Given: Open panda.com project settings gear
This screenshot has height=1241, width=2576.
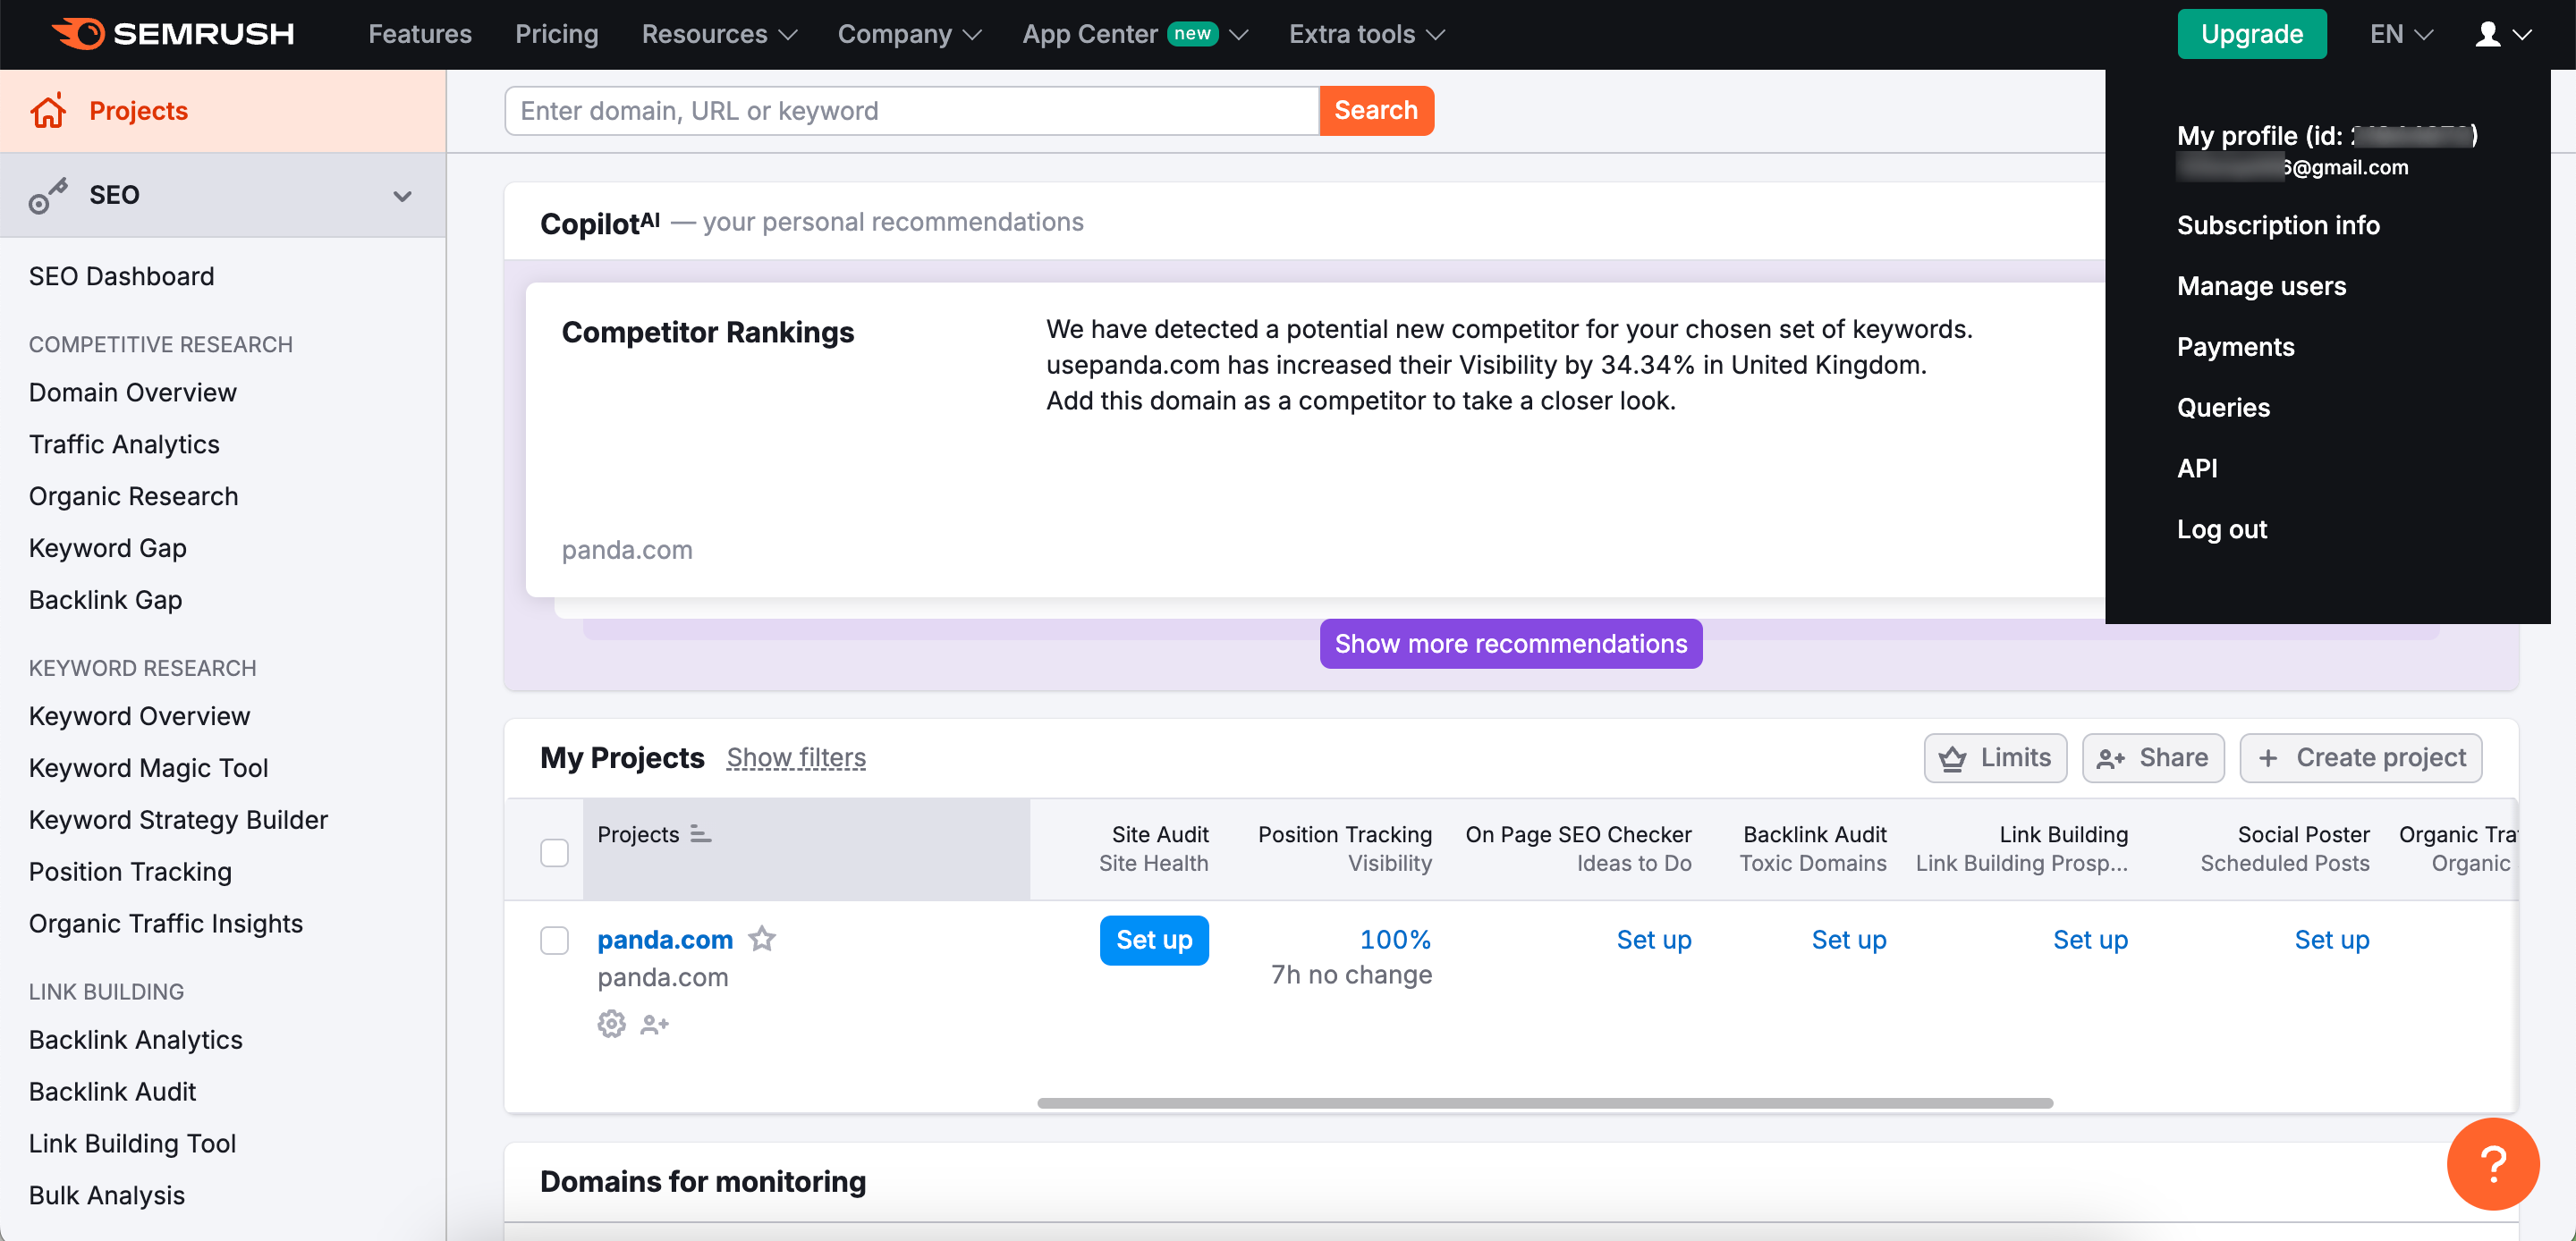Looking at the screenshot, I should [611, 1024].
